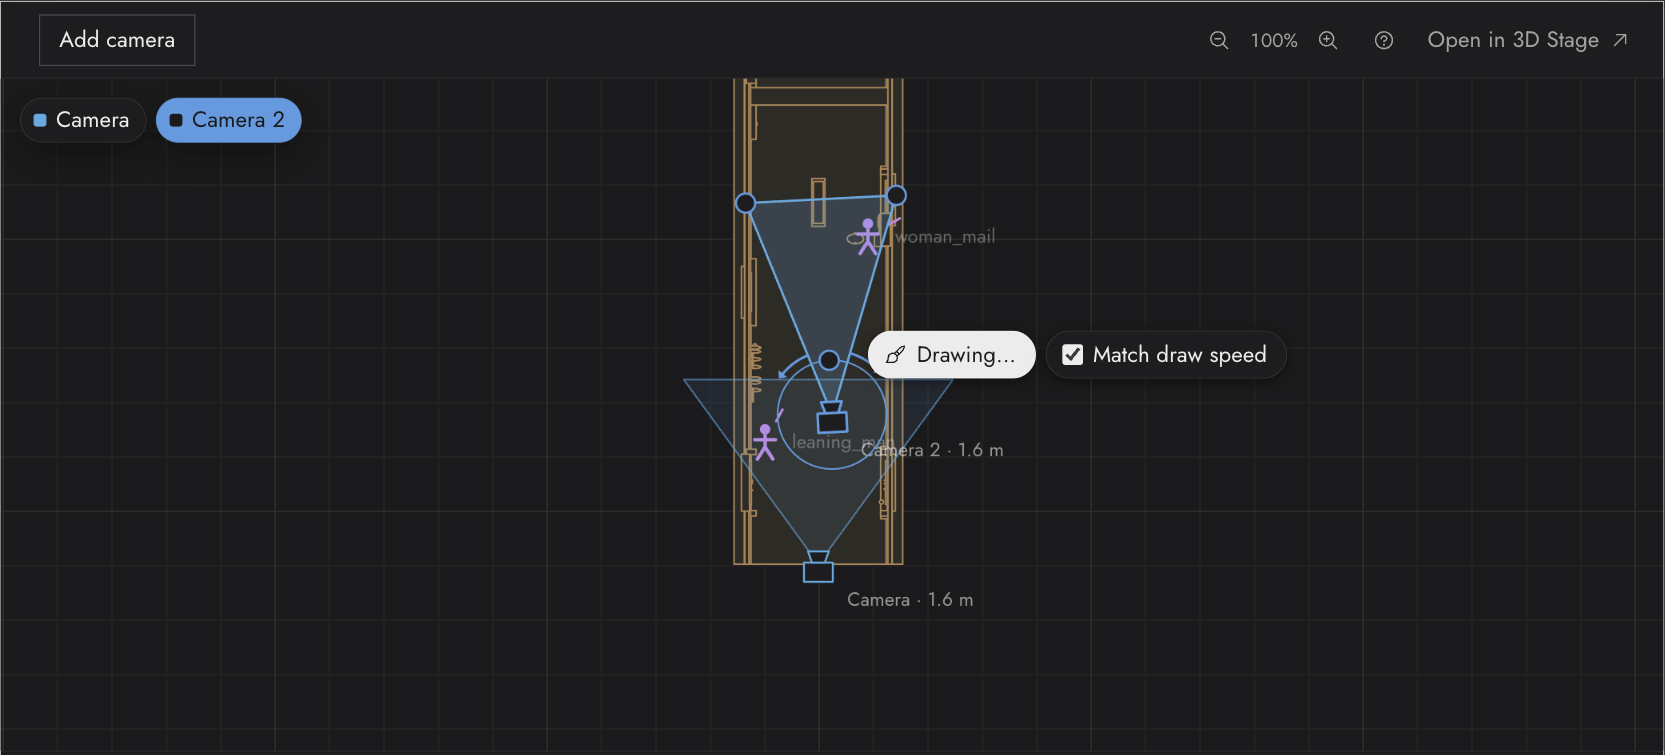Viewport: 1665px width, 755px height.
Task: Grab Camera 2 right frustum corner handle
Action: pos(896,195)
